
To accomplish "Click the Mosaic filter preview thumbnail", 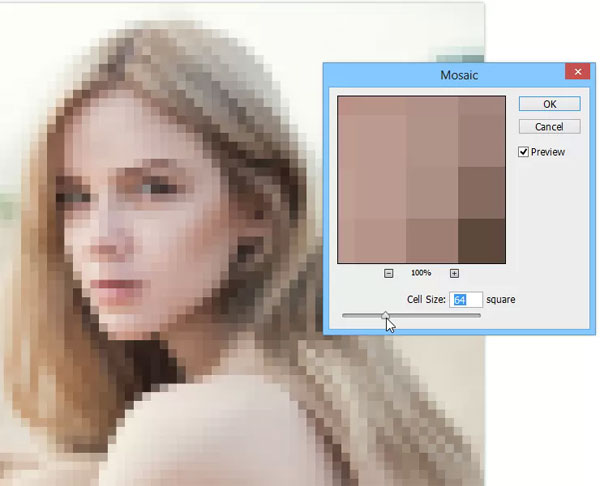I will coord(421,179).
